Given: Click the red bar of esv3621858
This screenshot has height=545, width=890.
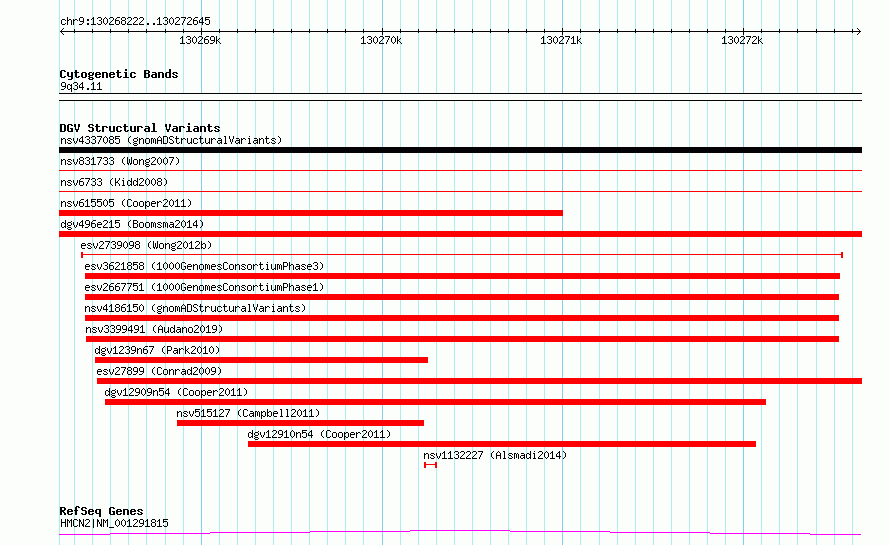Looking at the screenshot, I should [463, 276].
